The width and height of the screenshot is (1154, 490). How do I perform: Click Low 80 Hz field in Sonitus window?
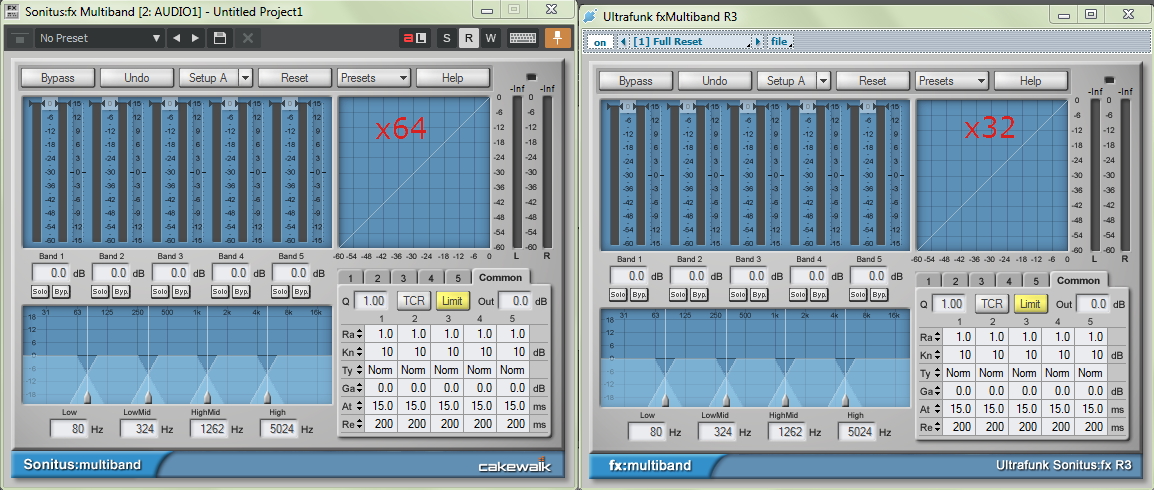click(69, 429)
